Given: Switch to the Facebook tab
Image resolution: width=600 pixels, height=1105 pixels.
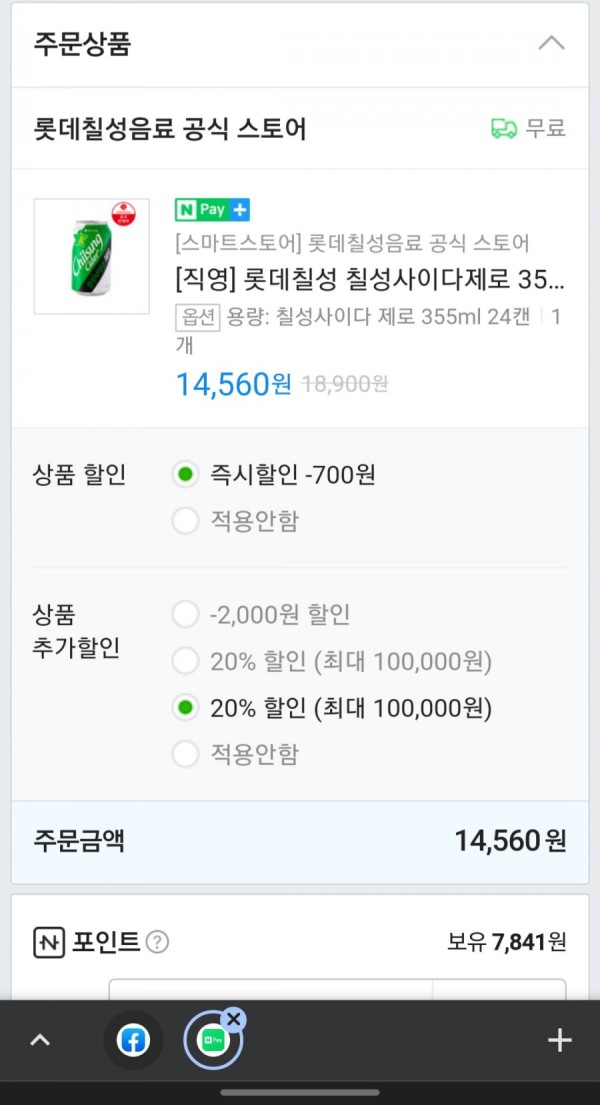Looking at the screenshot, I should (x=133, y=1041).
